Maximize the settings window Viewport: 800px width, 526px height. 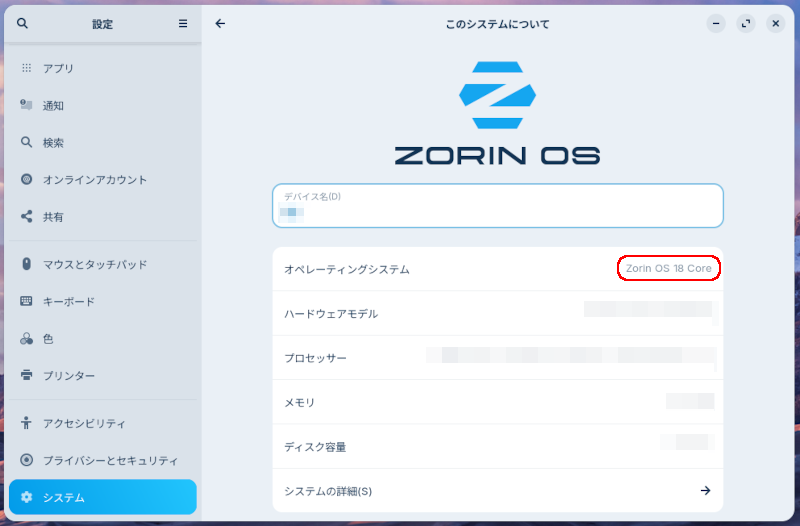(x=746, y=24)
